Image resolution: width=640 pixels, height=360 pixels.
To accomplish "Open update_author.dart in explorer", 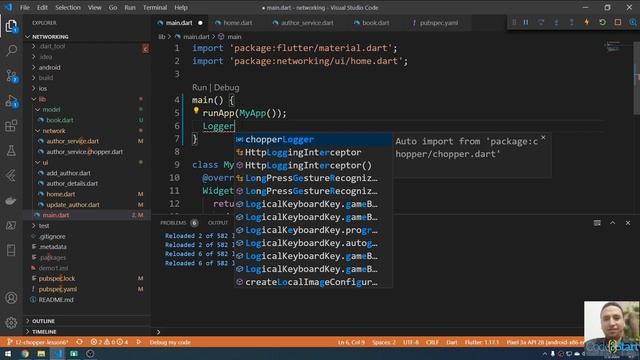I will pos(73,204).
